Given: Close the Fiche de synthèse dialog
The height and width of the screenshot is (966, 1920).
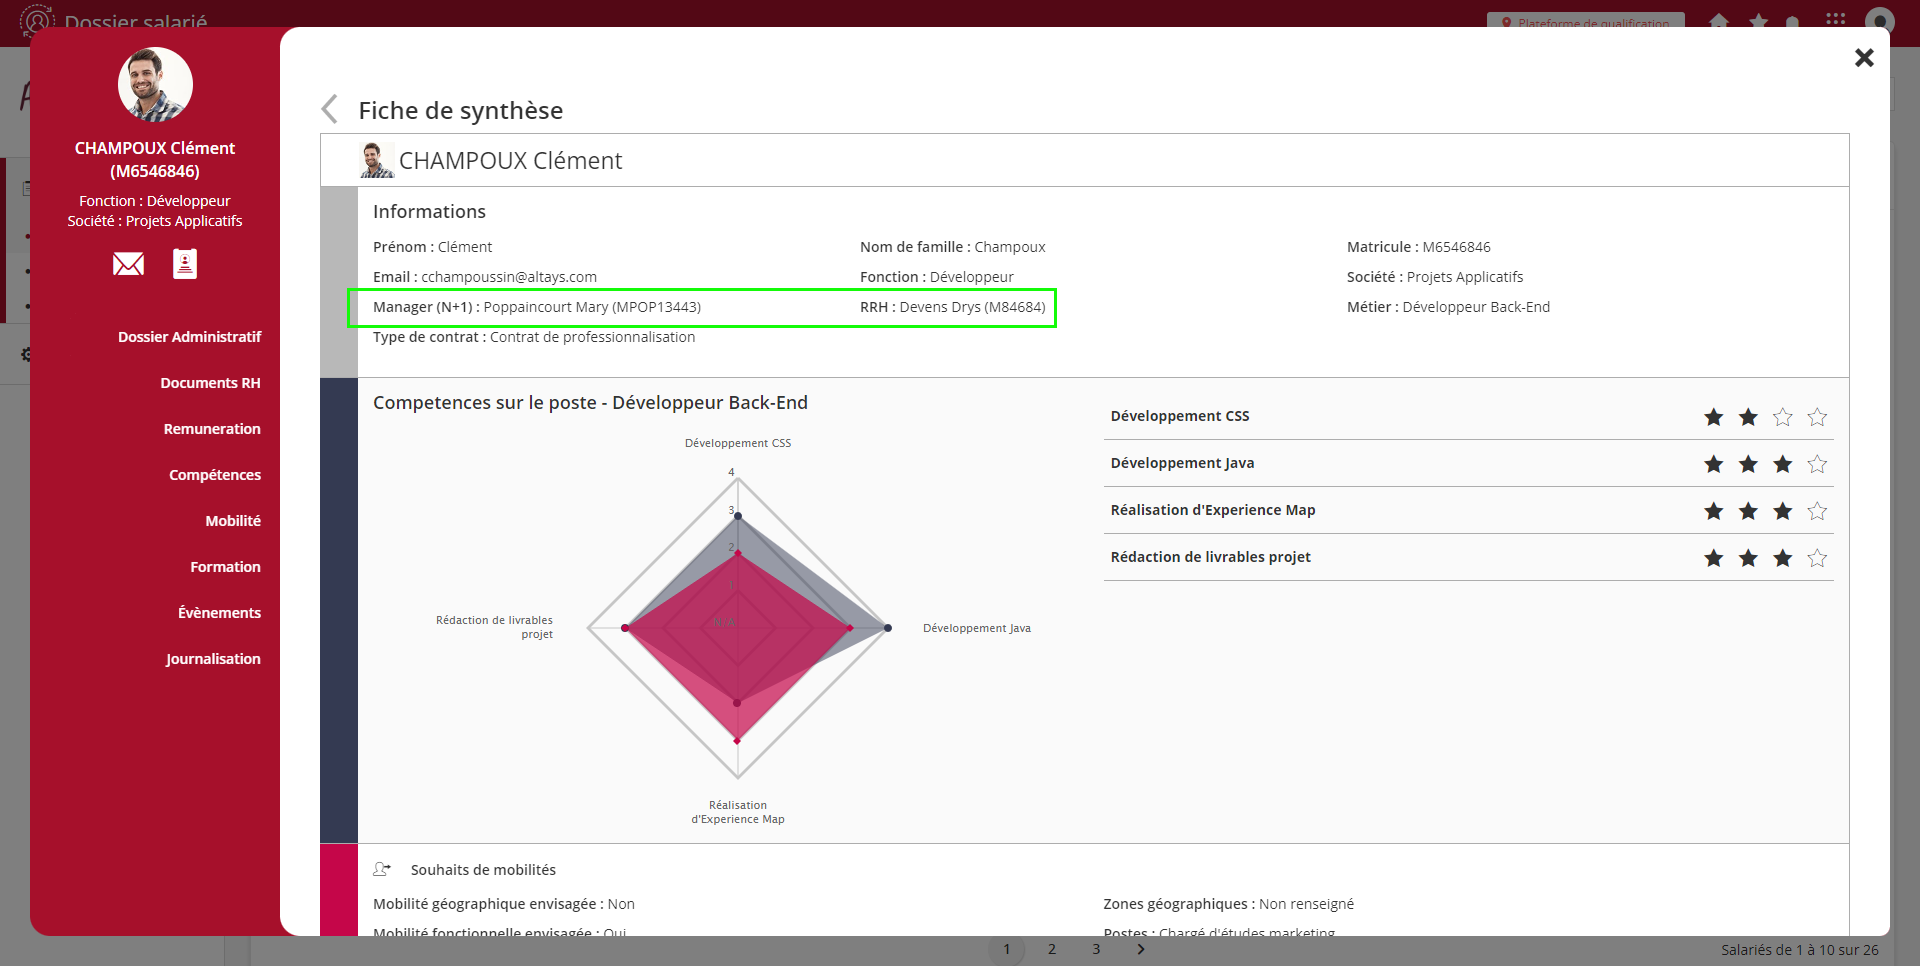Looking at the screenshot, I should [x=1863, y=58].
